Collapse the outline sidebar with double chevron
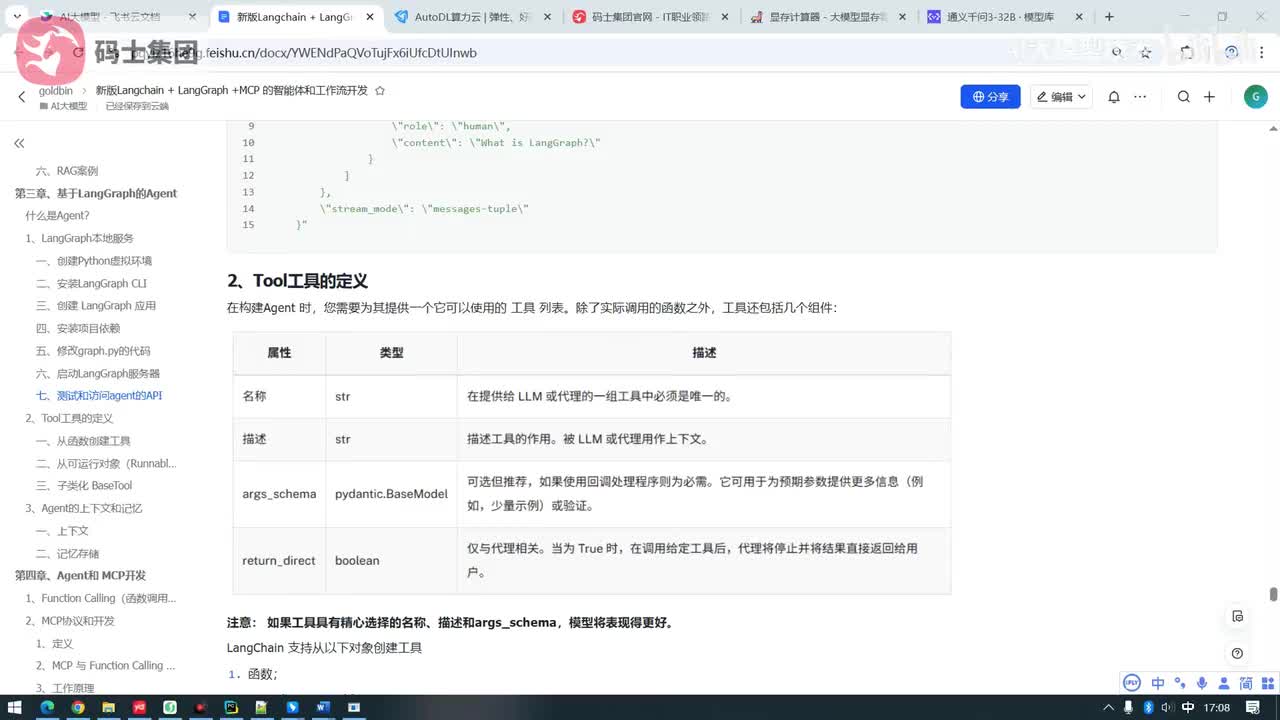Viewport: 1280px width, 720px height. (x=19, y=144)
